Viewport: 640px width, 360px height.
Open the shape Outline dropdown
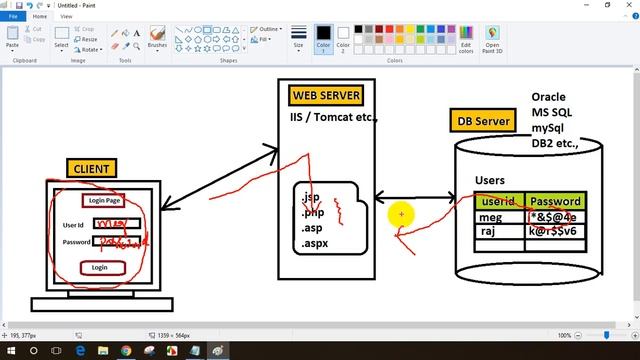[x=266, y=29]
